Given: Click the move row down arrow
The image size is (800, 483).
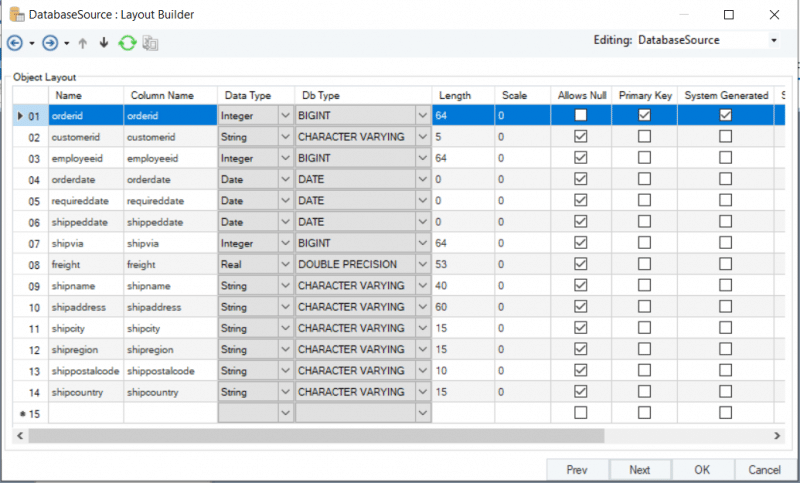Looking at the screenshot, I should pyautogui.click(x=103, y=43).
